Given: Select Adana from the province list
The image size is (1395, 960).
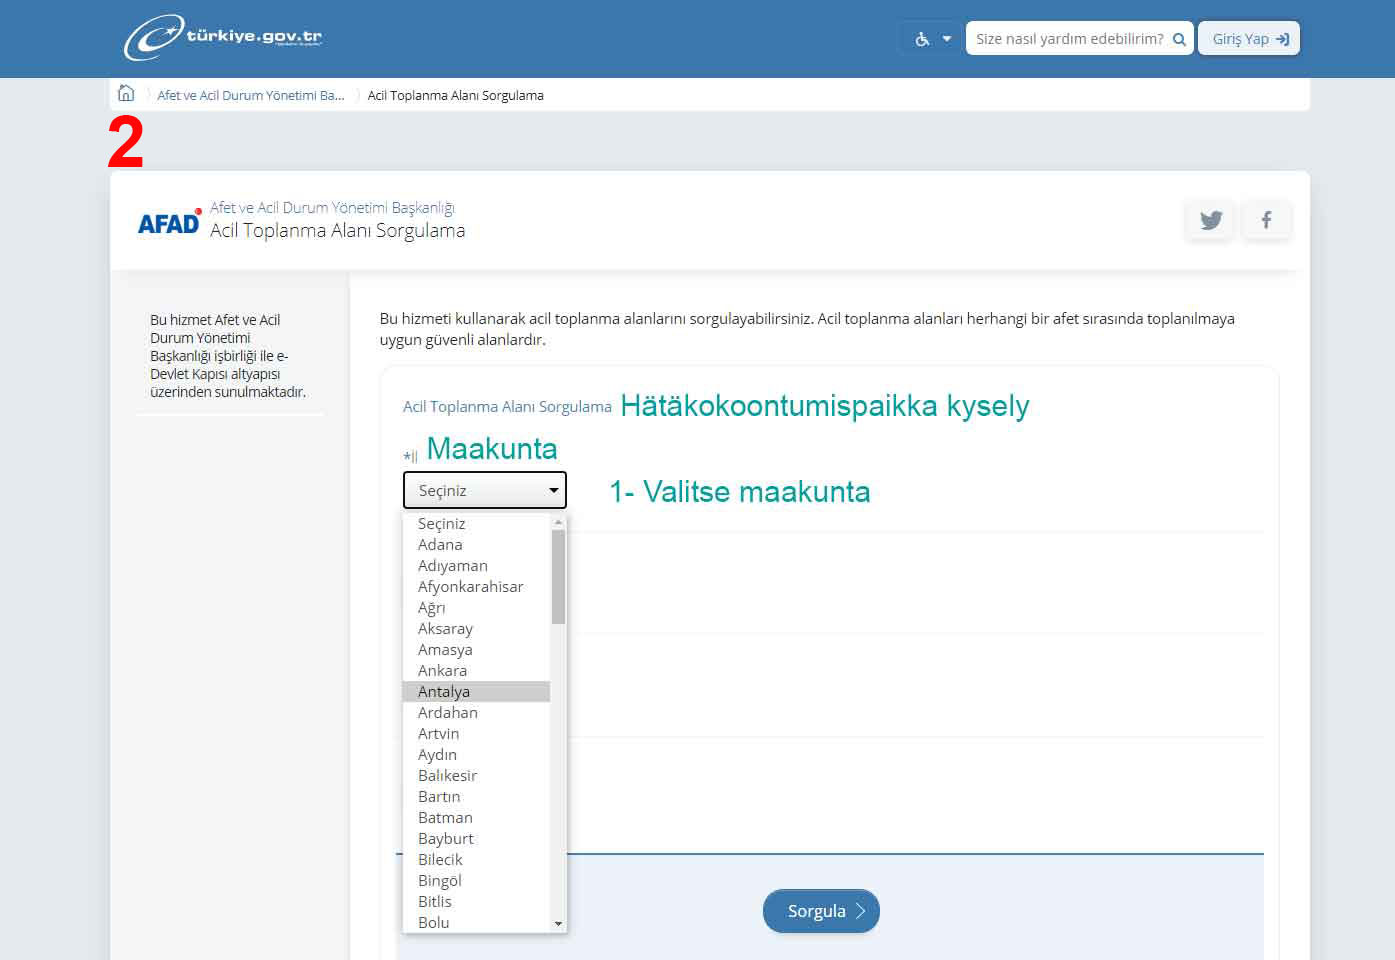Looking at the screenshot, I should point(440,545).
